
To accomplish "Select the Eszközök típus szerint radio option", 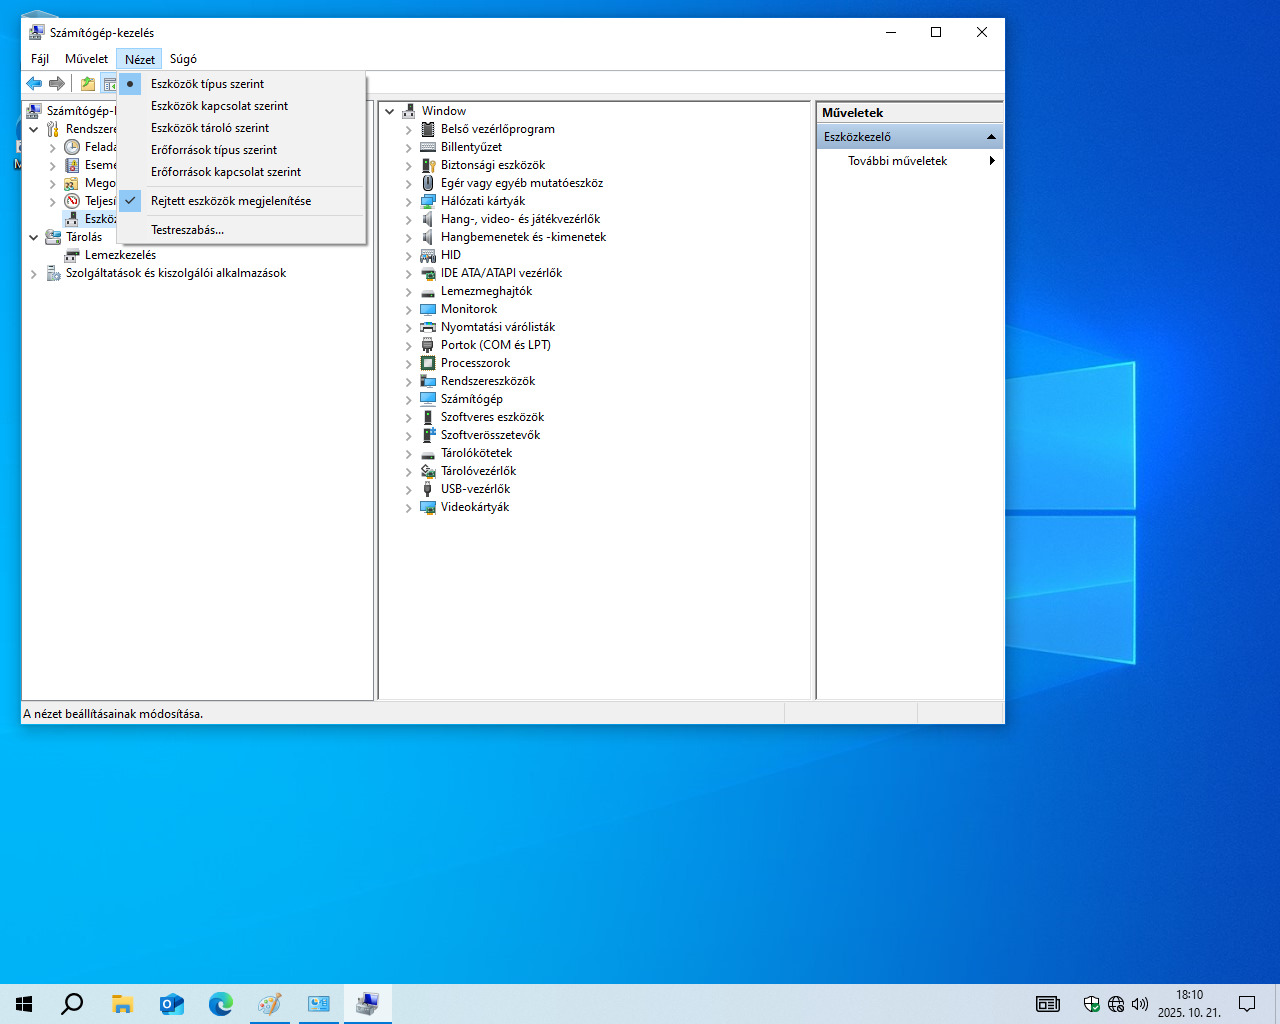I will click(241, 84).
